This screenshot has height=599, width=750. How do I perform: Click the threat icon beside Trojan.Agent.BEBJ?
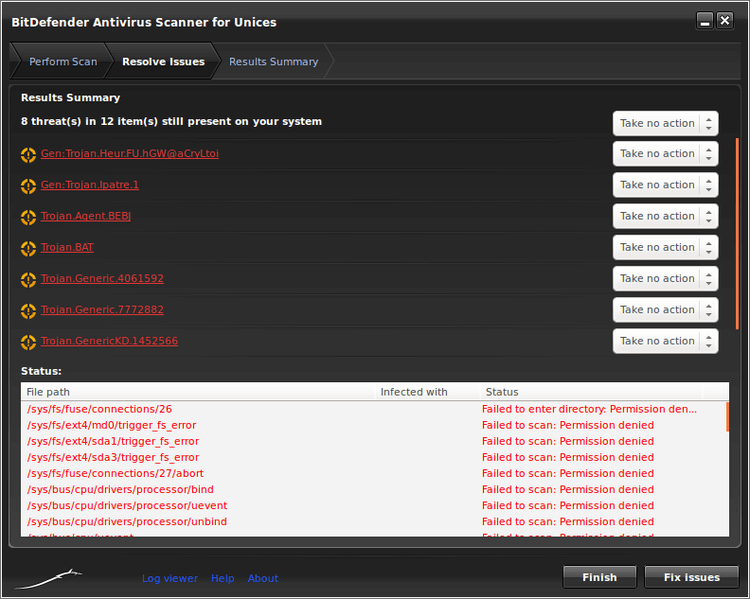[28, 217]
